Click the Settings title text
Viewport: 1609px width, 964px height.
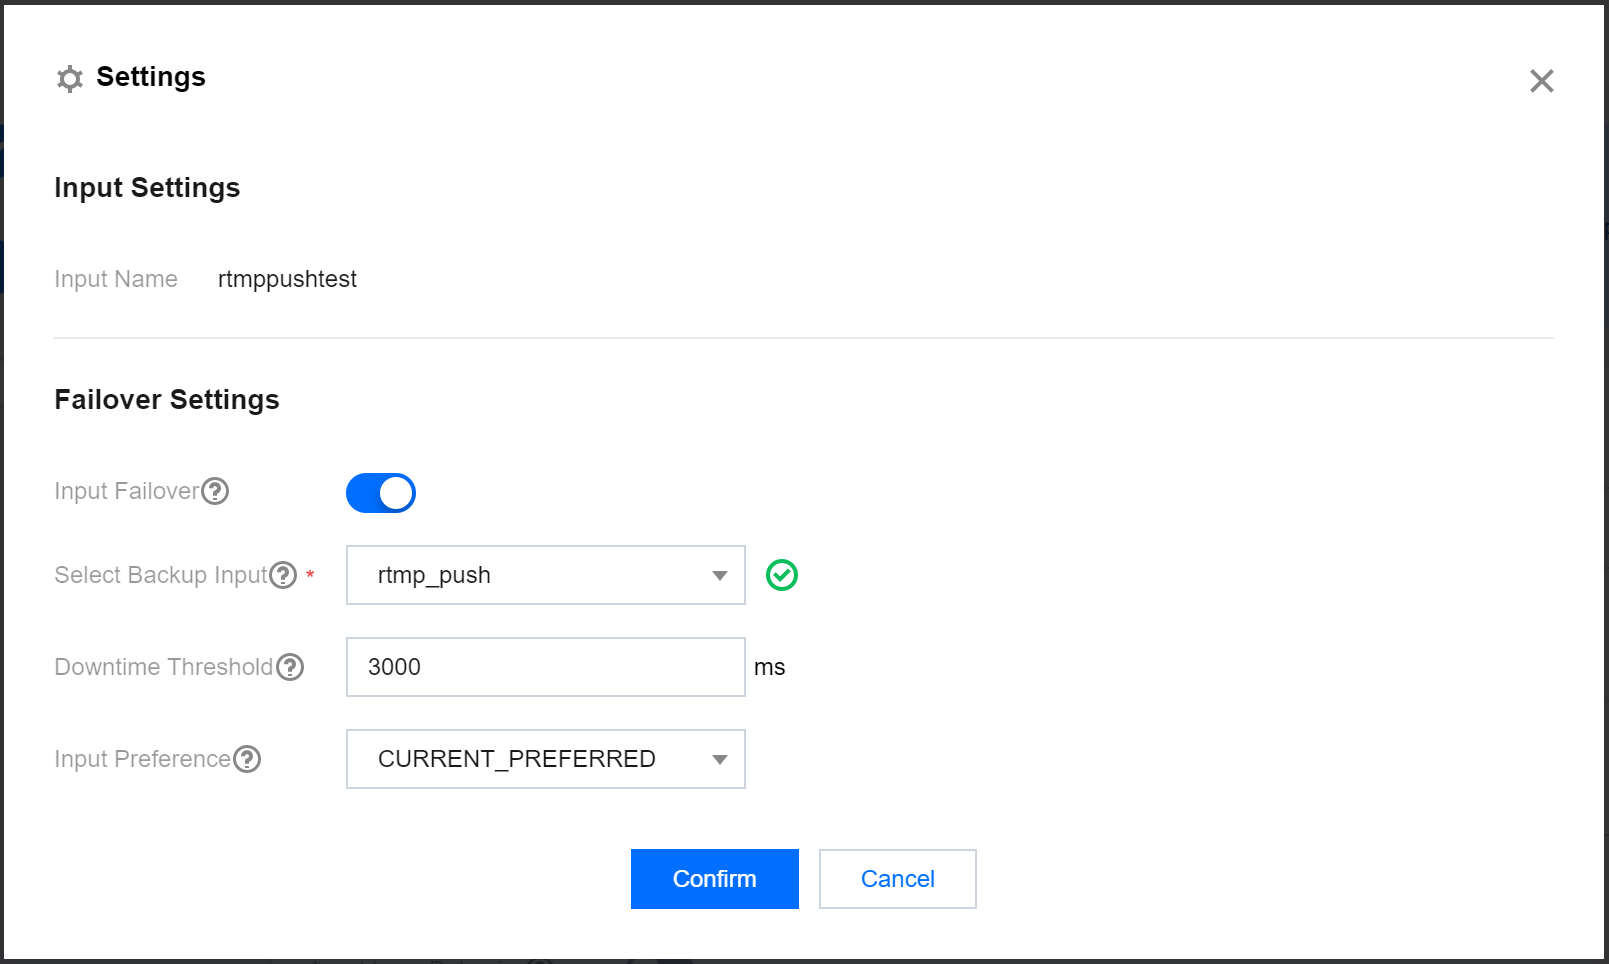click(150, 77)
